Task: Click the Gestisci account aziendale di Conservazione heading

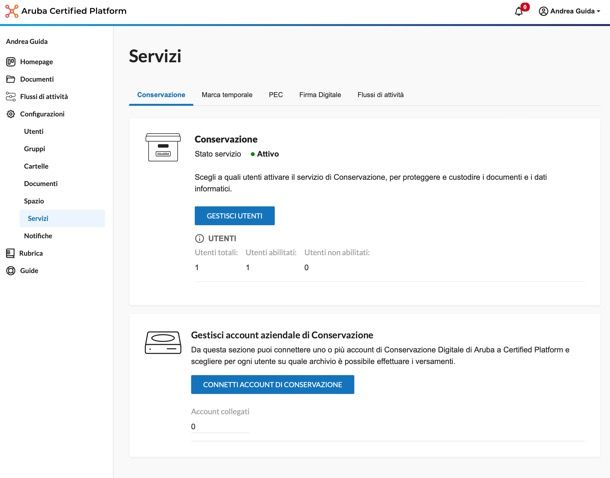Action: click(x=282, y=335)
